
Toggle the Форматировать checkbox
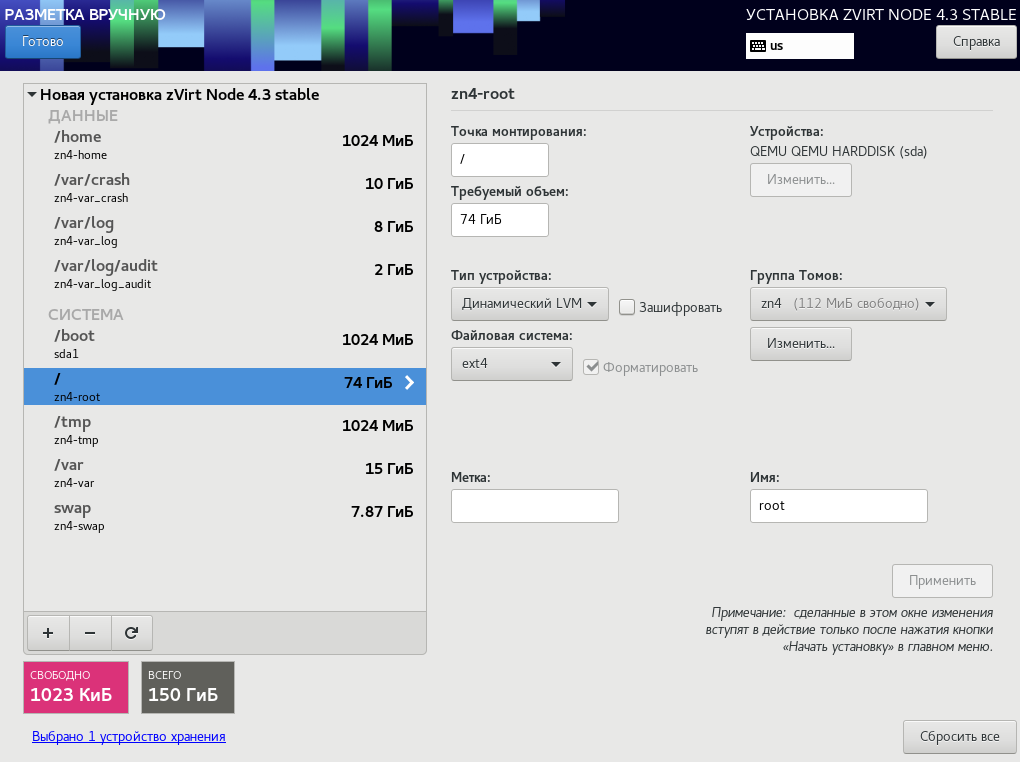(591, 367)
